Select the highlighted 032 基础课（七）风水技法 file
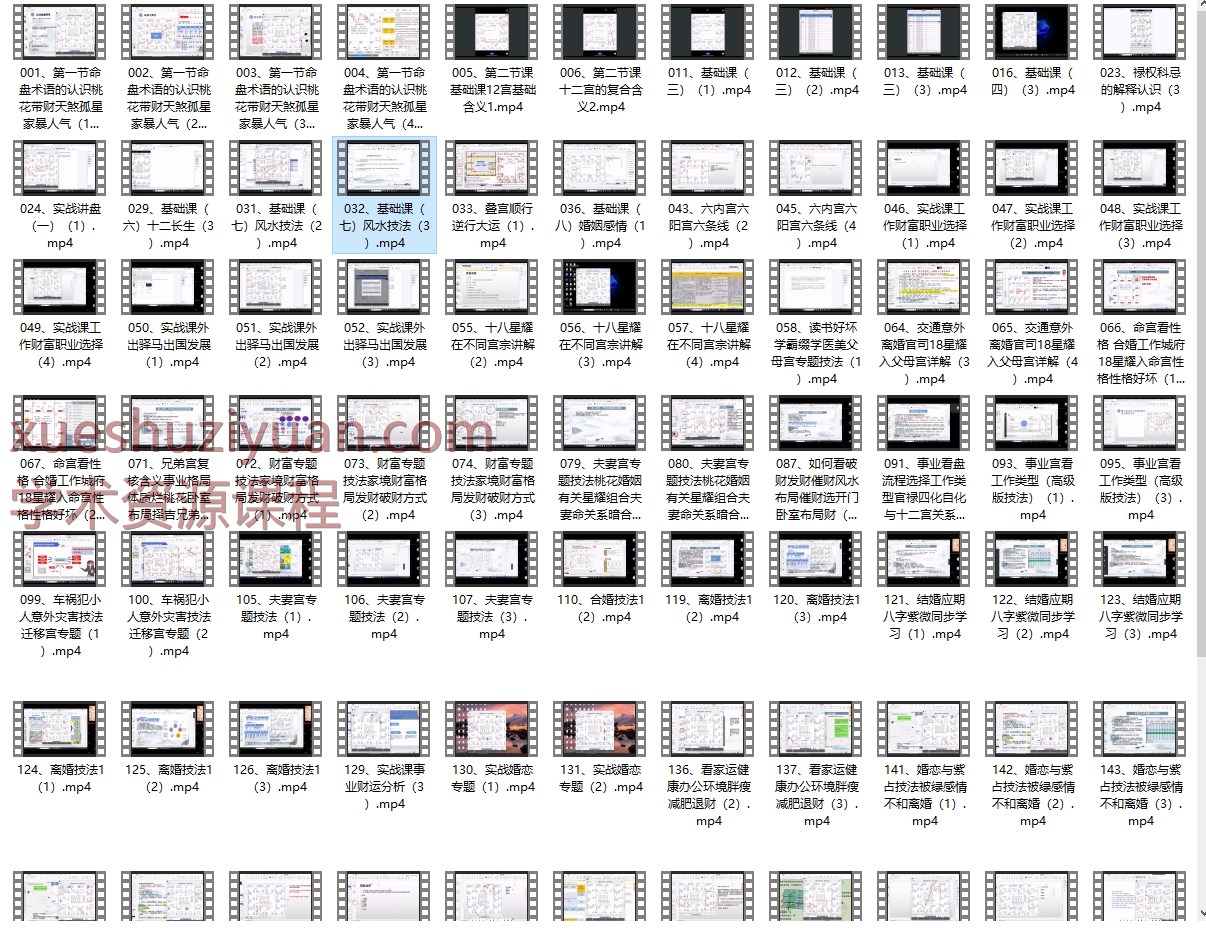This screenshot has height=936, width=1206. 384,195
